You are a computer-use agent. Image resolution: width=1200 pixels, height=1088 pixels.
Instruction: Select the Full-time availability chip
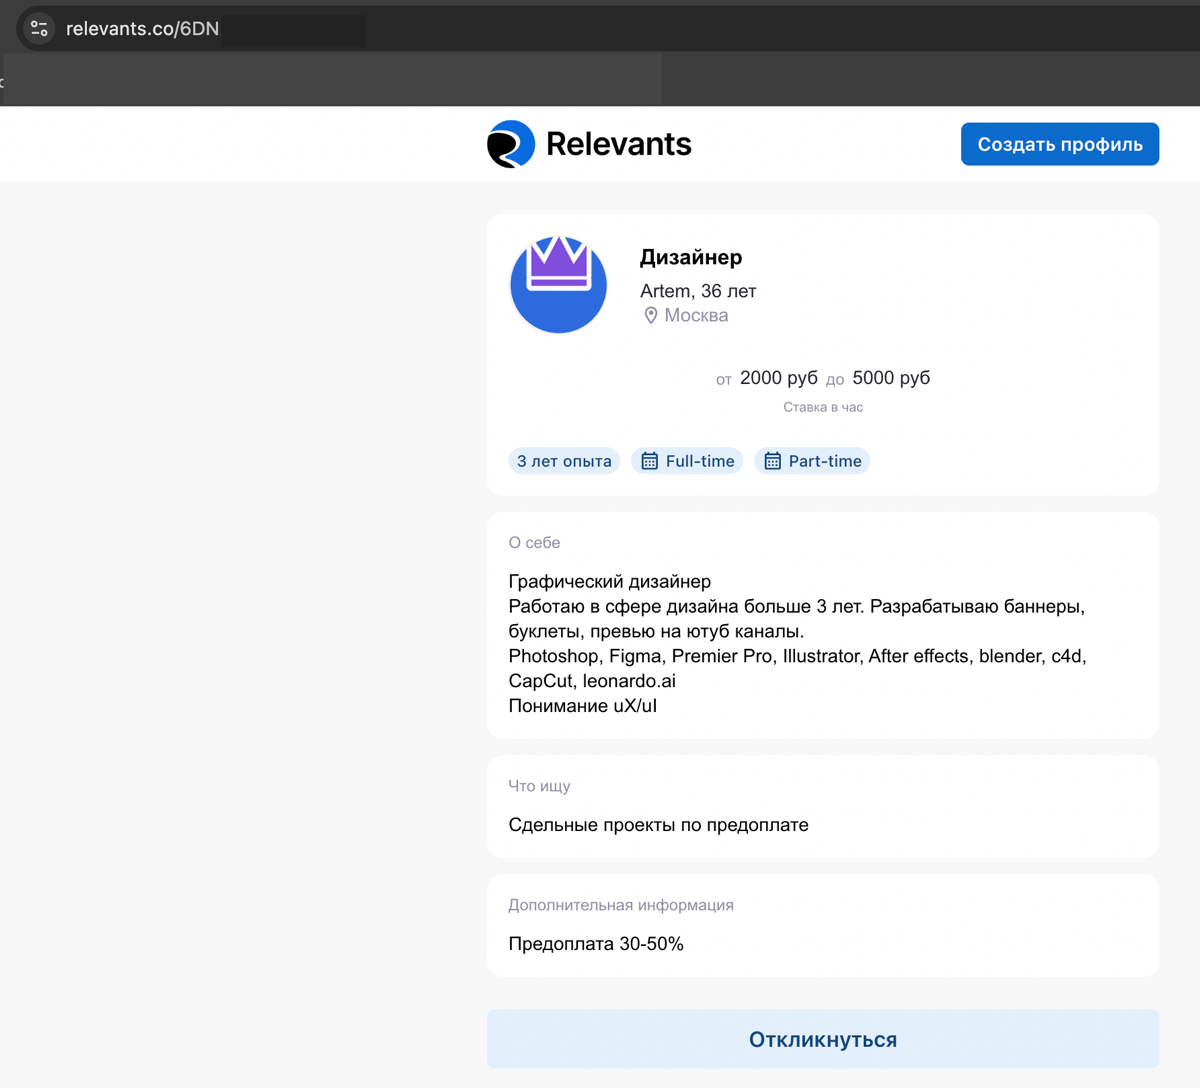point(687,460)
